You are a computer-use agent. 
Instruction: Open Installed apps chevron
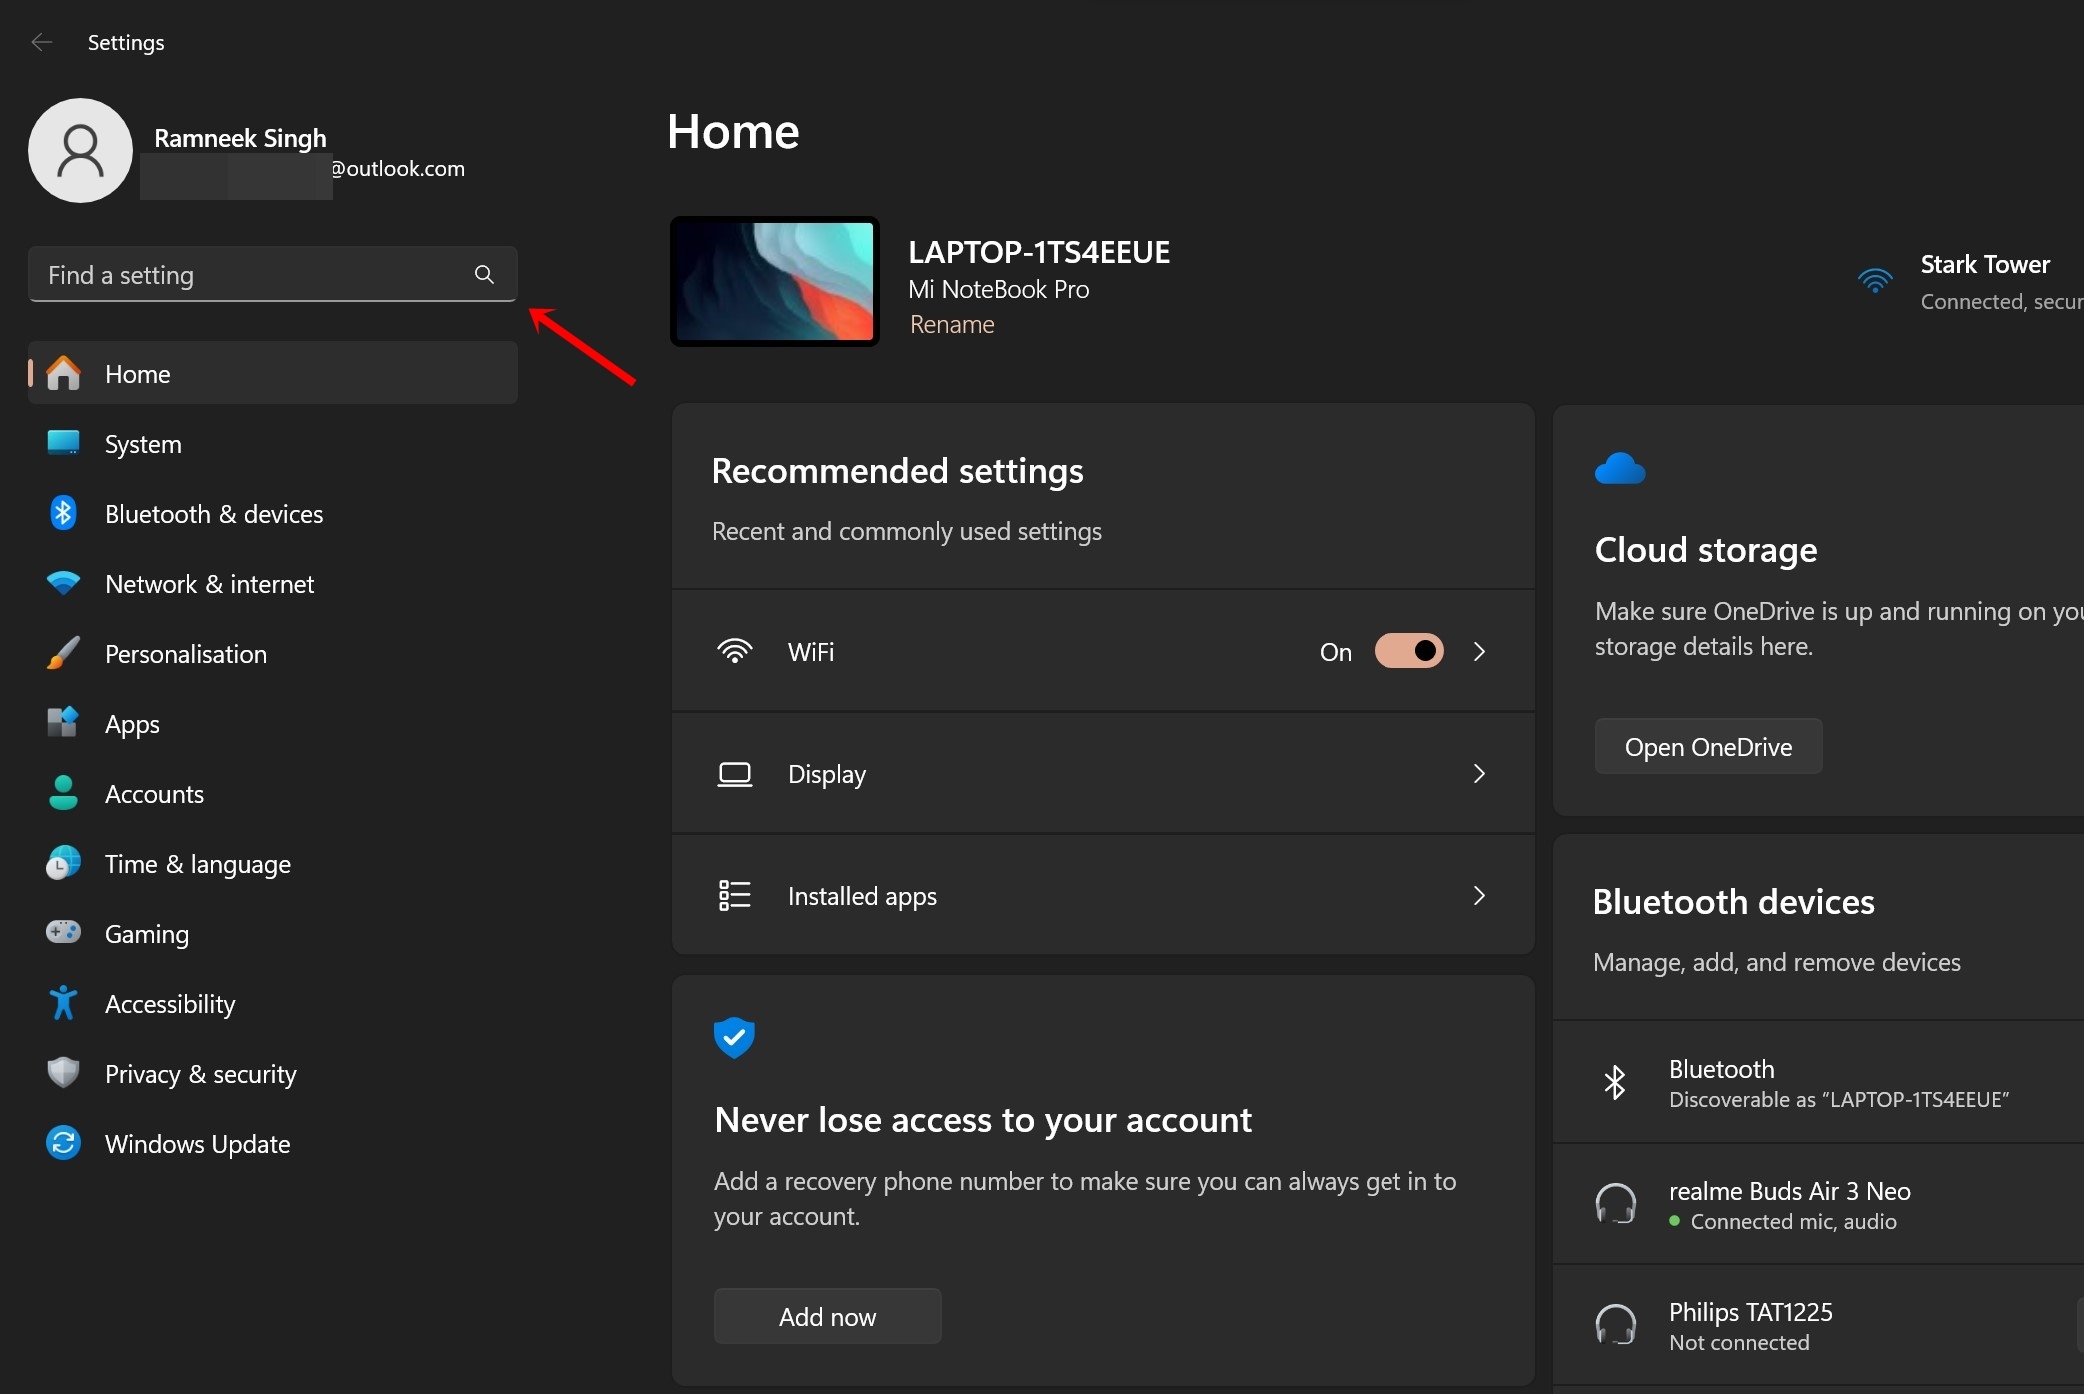1480,896
